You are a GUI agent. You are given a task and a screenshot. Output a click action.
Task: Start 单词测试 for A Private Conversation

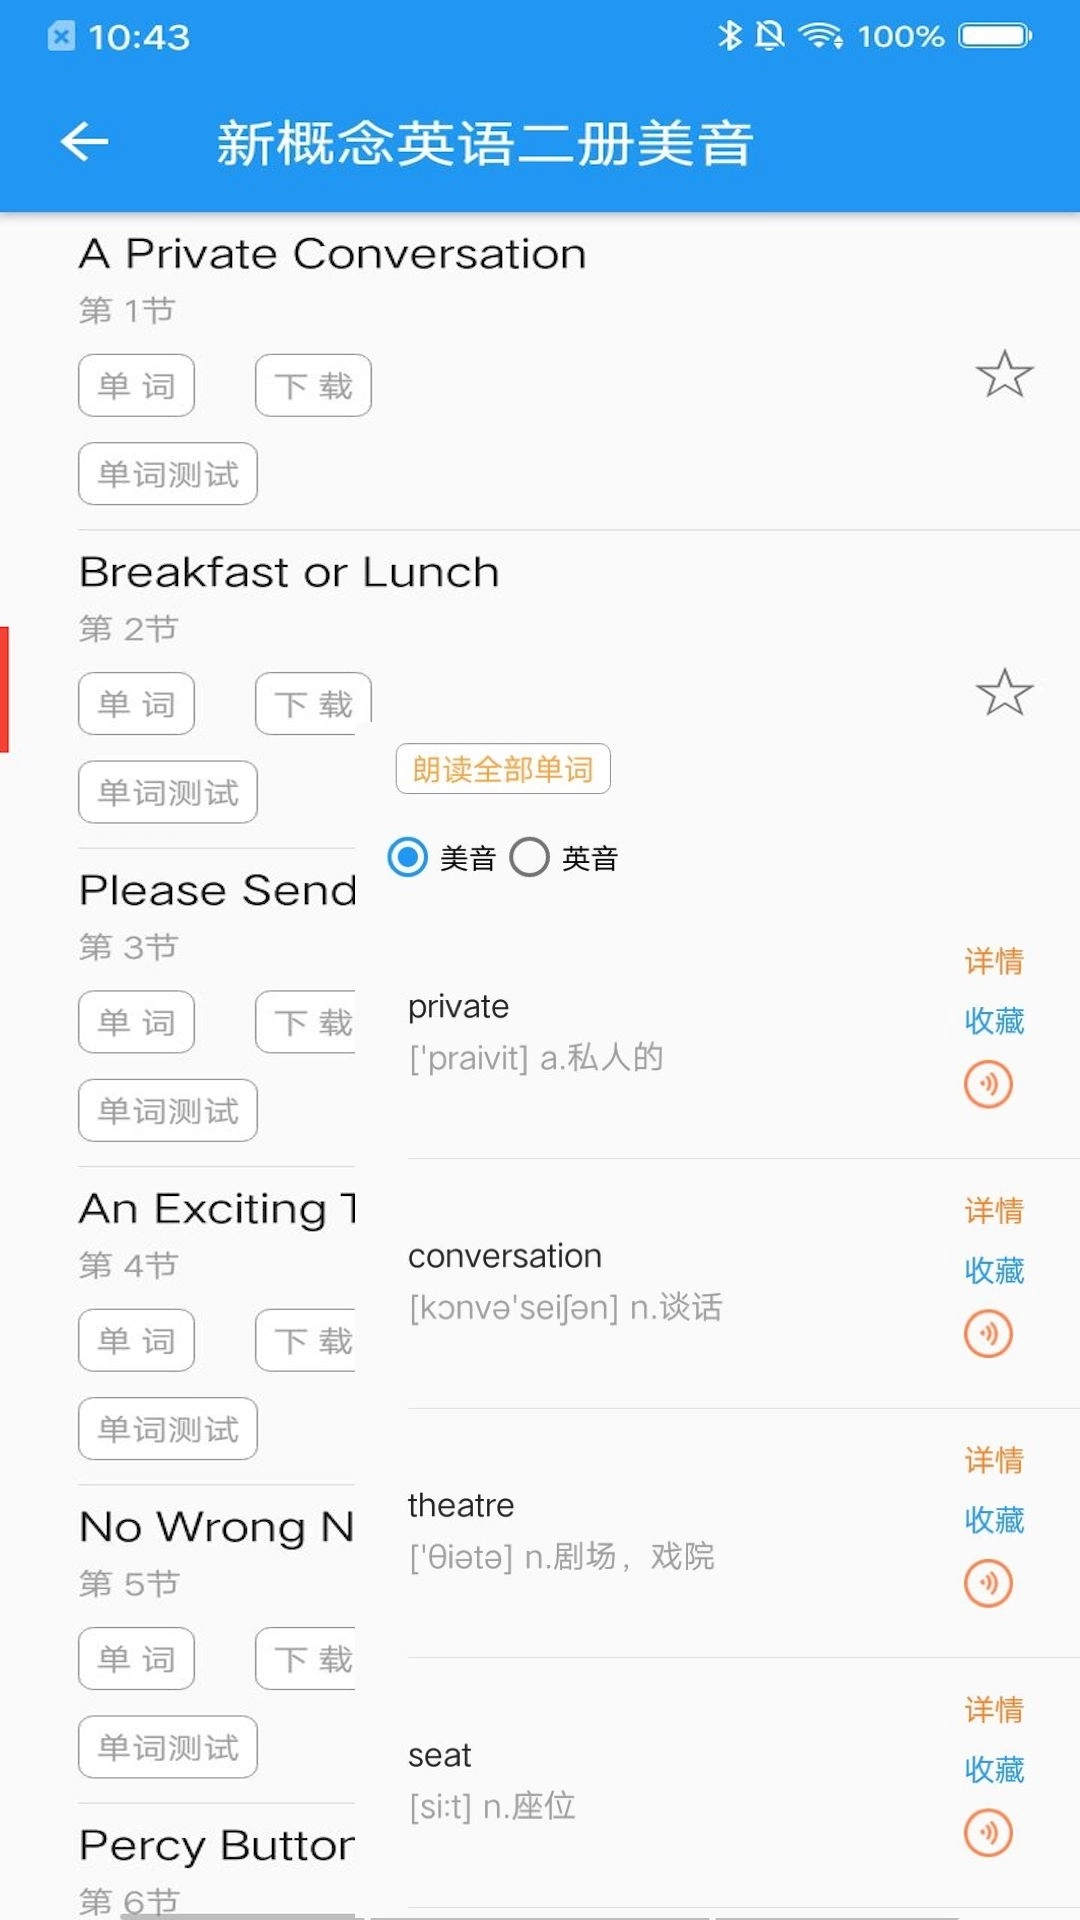click(x=168, y=474)
